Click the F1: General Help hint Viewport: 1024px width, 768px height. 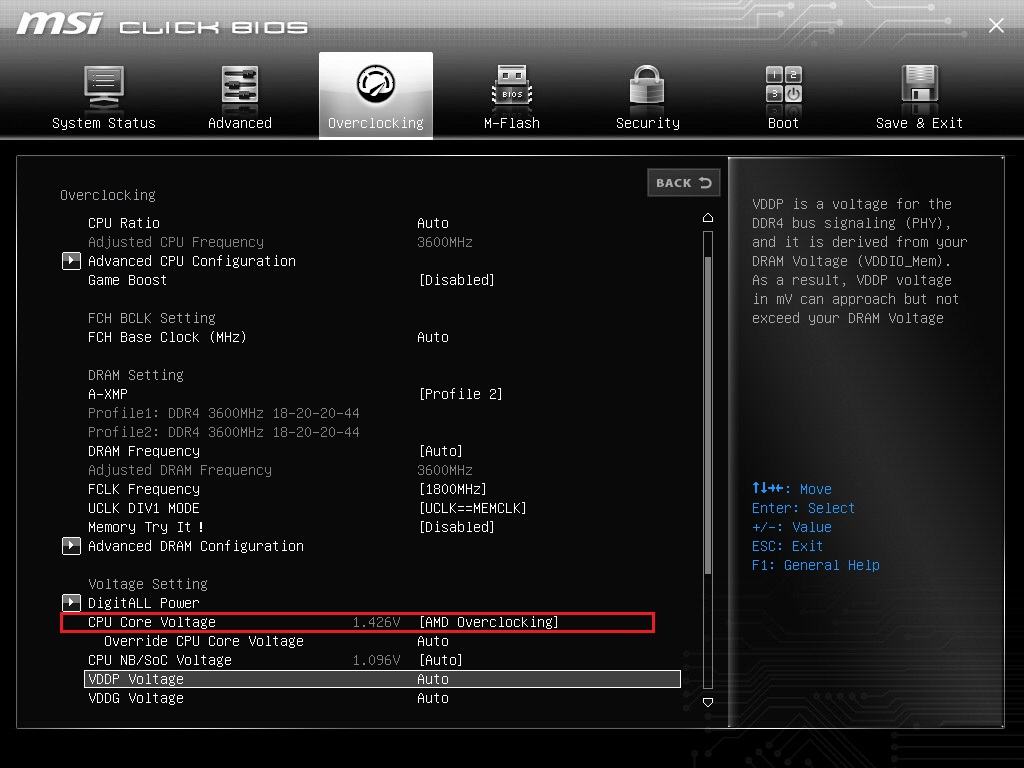coord(816,565)
